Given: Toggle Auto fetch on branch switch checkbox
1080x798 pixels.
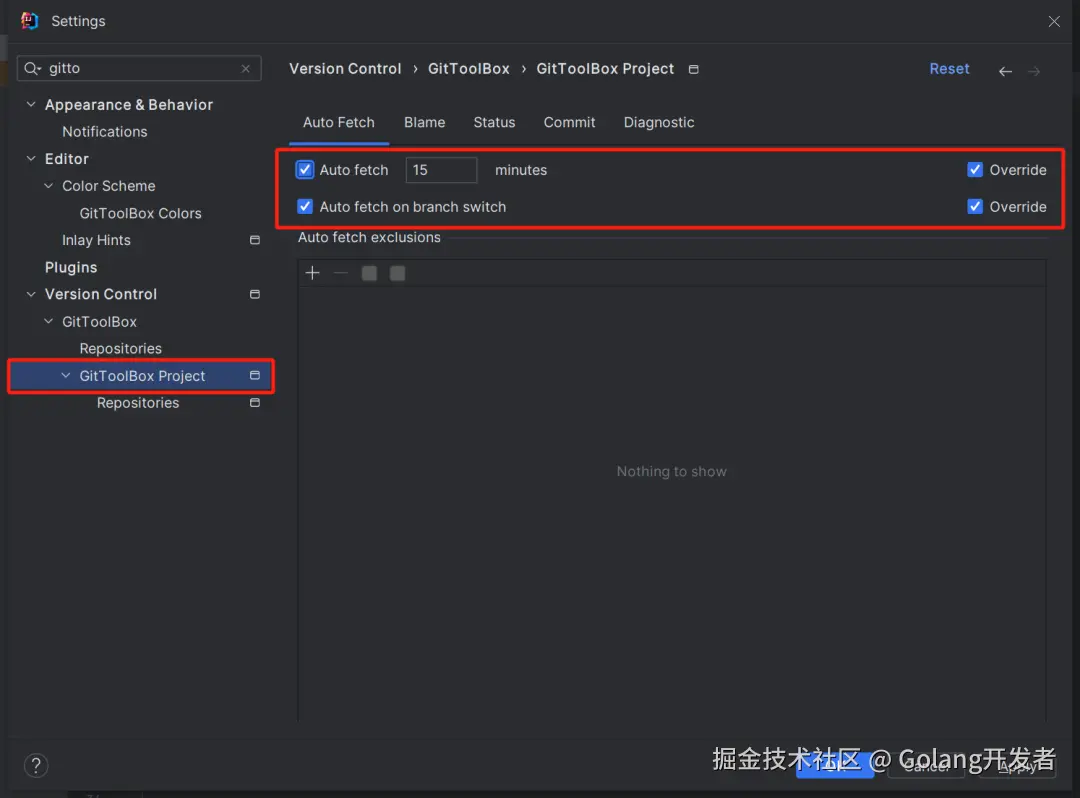Looking at the screenshot, I should [304, 207].
